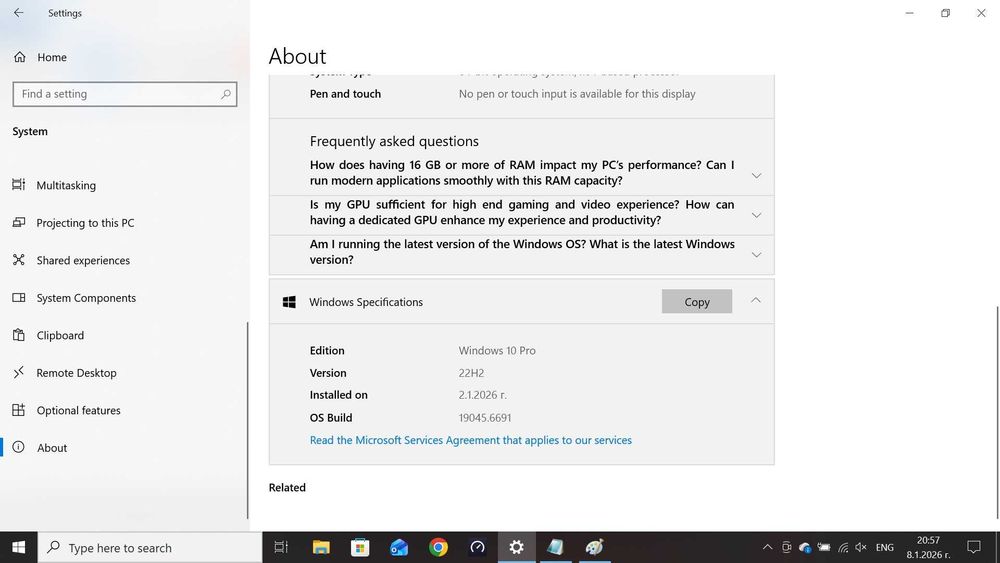Open the Windows Start menu
Viewport: 1000px width, 563px height.
(18, 548)
